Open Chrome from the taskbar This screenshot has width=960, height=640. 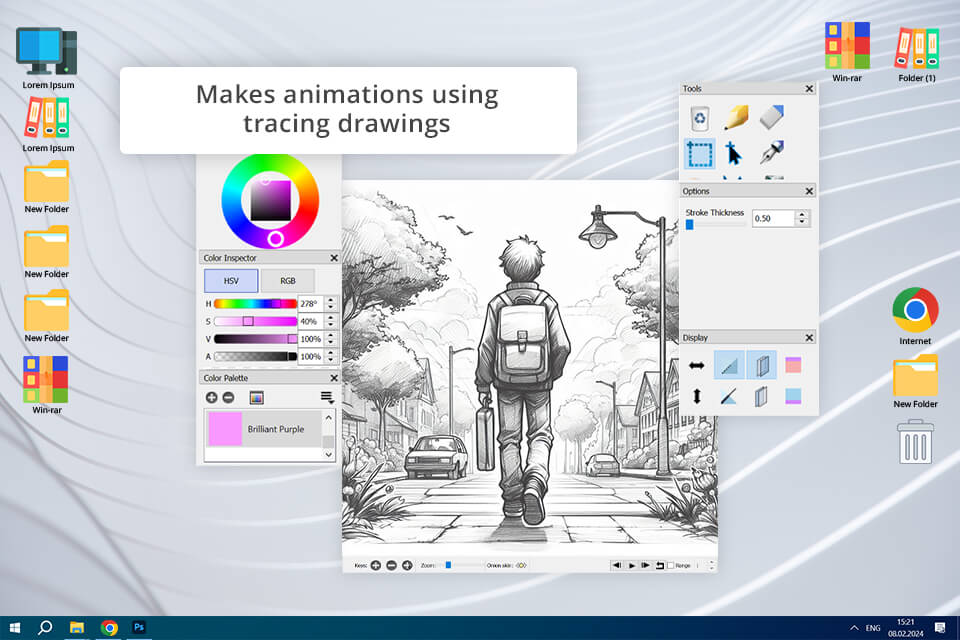pos(109,628)
